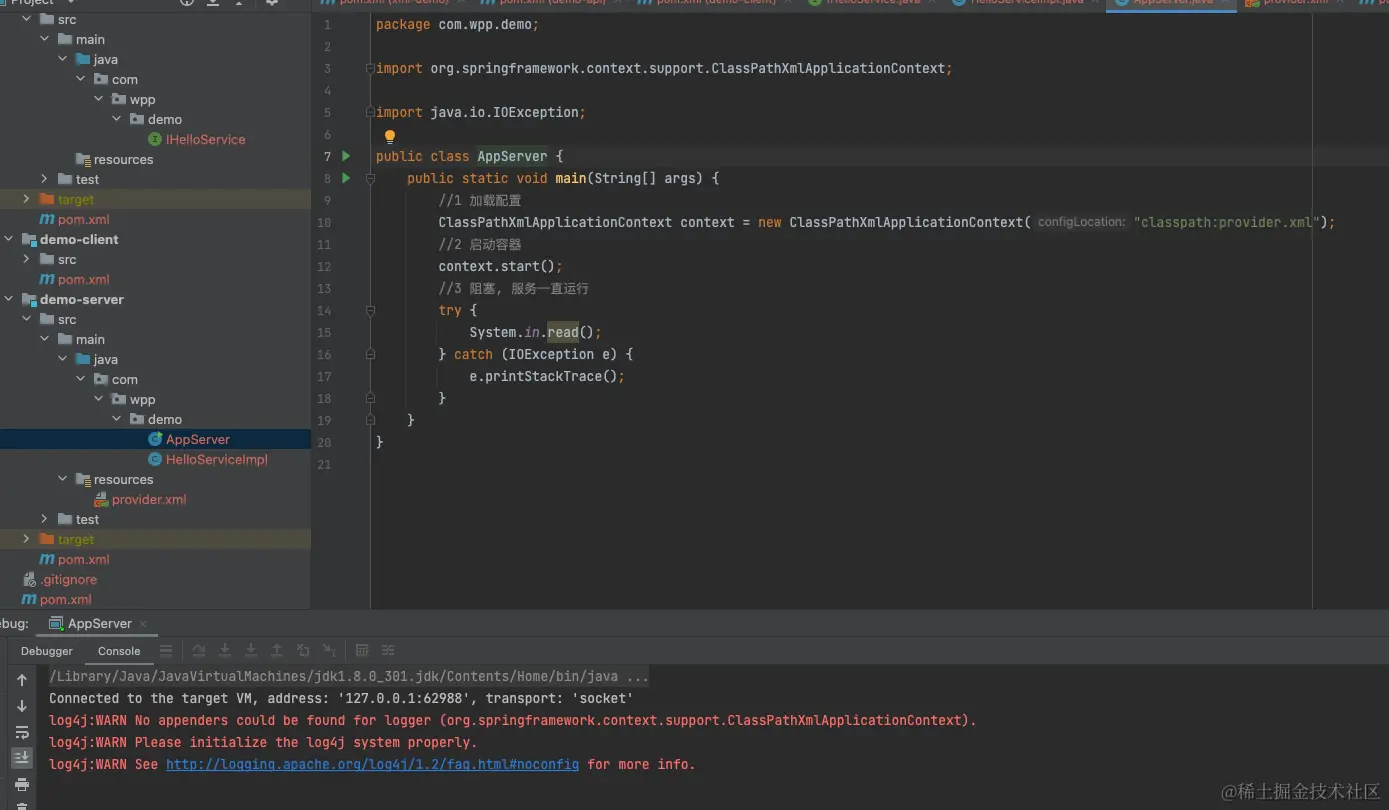Fold the main method at line 8
The image size is (1389, 810).
(370, 178)
